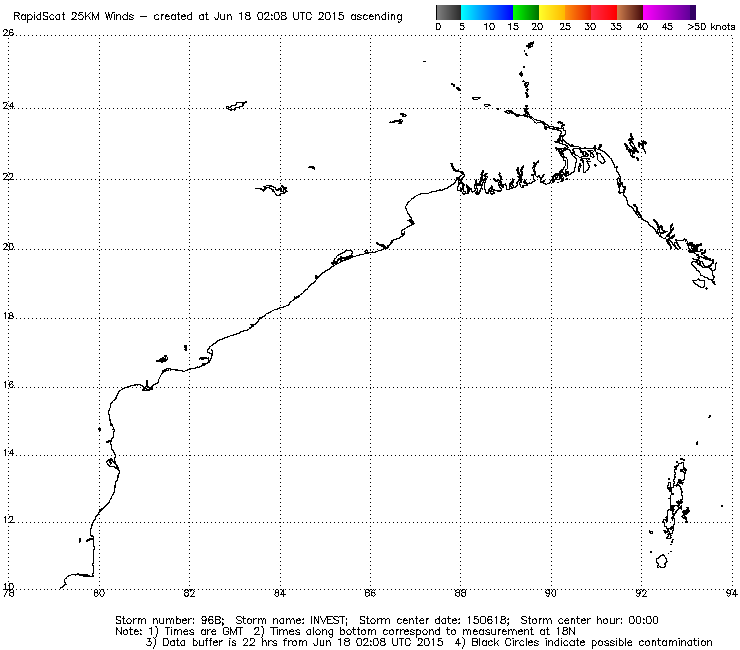Click the "Storm center date: 150618" text

click(434, 620)
